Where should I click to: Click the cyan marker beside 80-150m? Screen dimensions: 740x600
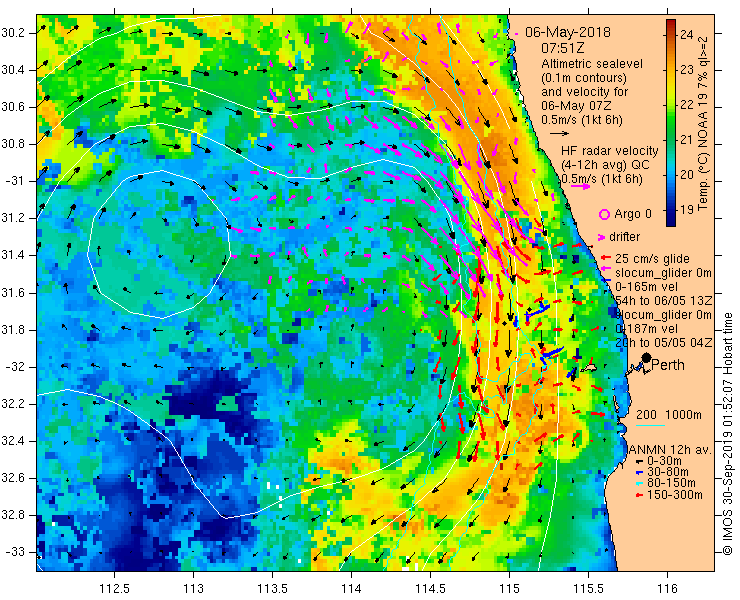pos(639,483)
